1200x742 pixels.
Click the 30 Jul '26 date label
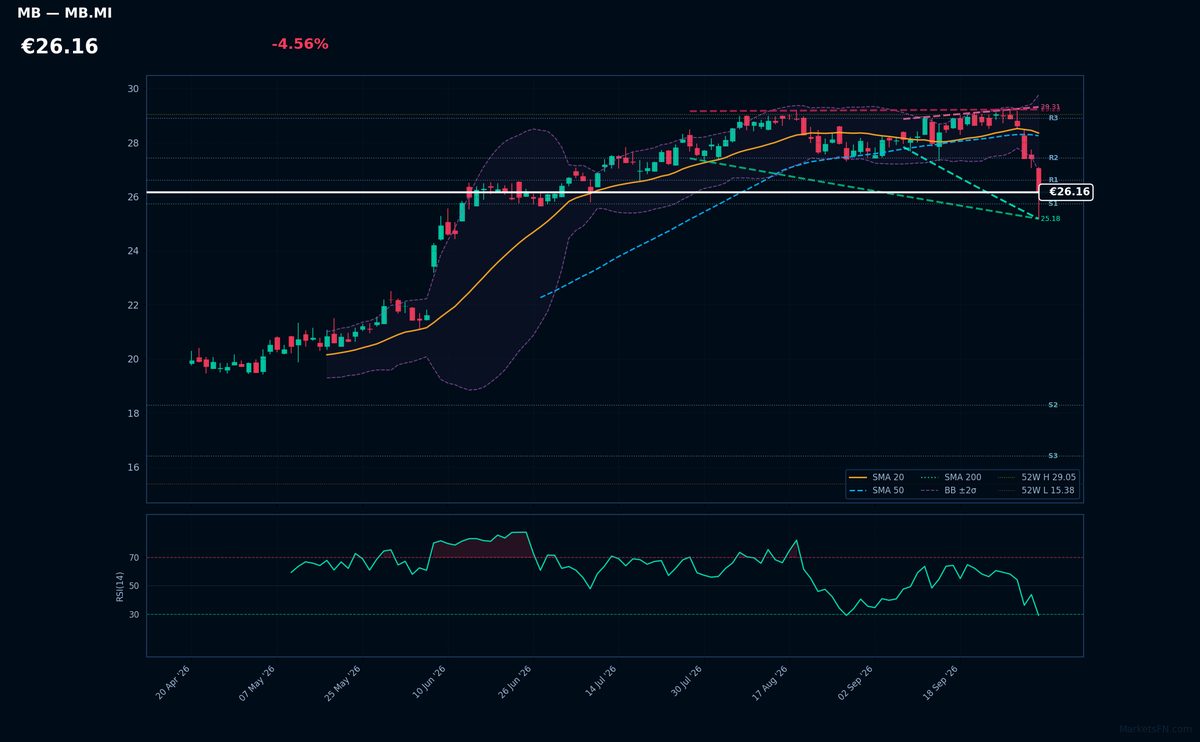coord(685,682)
